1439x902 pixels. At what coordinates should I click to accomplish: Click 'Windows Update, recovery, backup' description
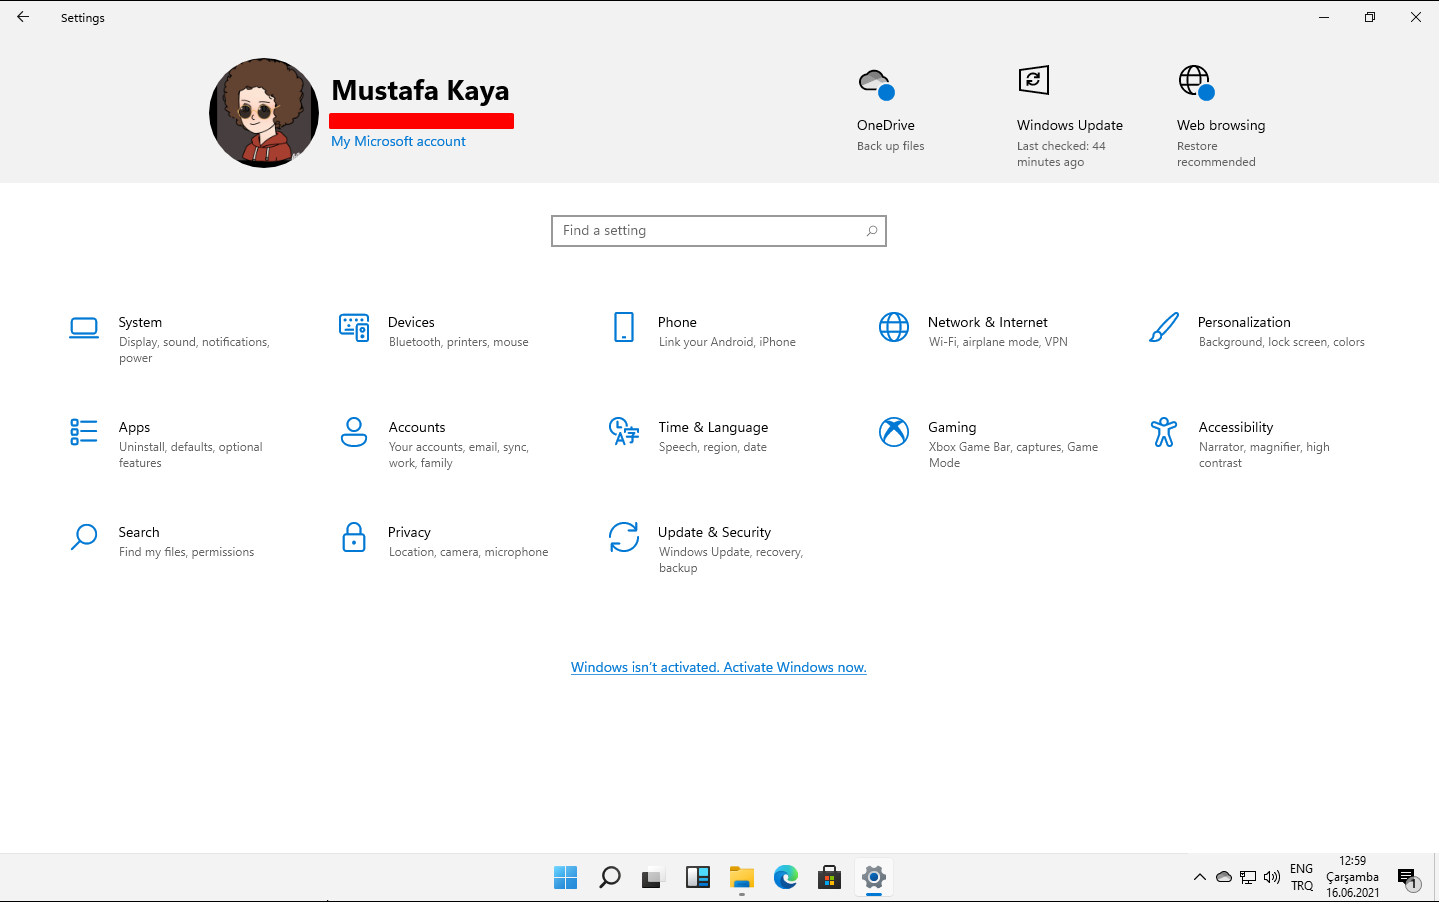[x=731, y=560]
